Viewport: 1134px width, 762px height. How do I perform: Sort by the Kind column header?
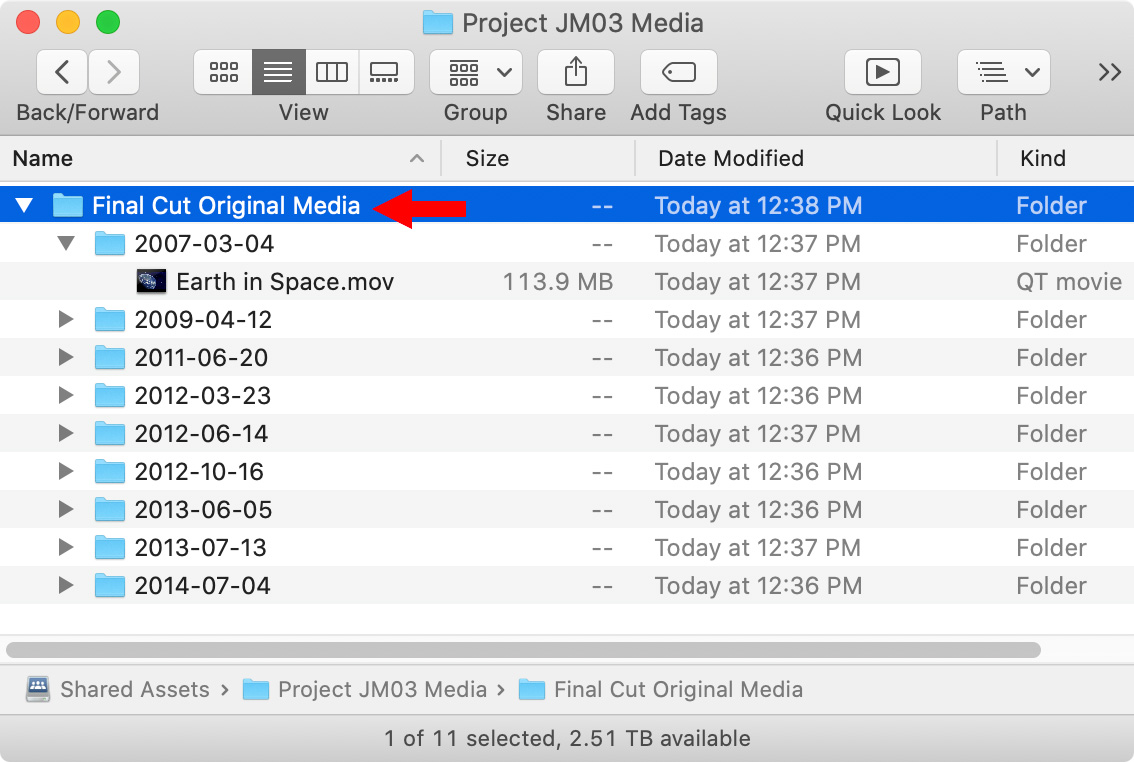coord(1065,158)
